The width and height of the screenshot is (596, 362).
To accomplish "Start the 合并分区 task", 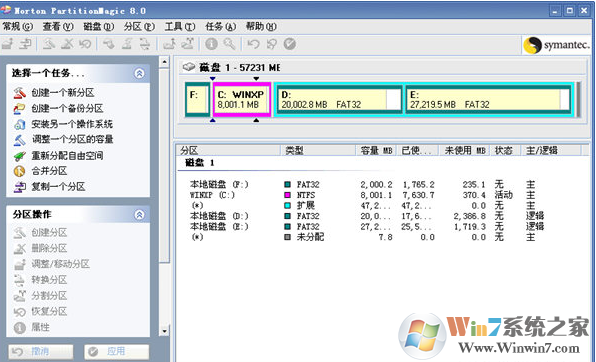I will click(49, 171).
